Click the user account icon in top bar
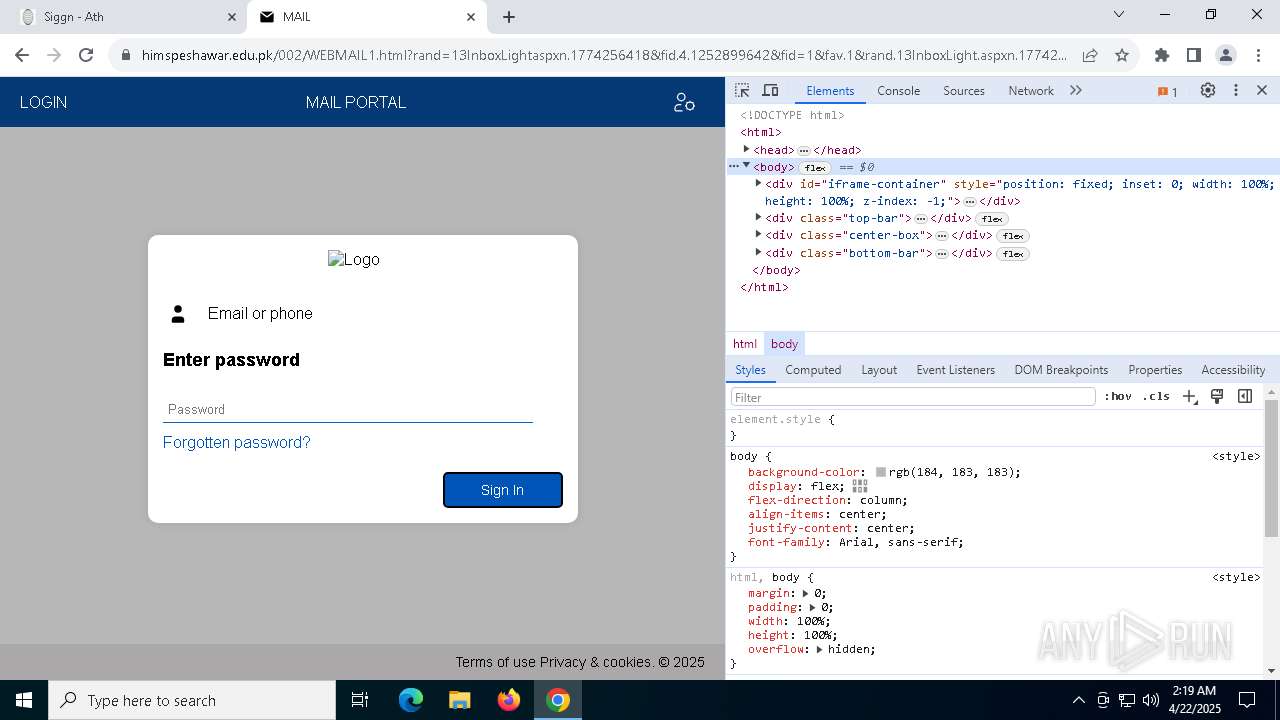Image resolution: width=1280 pixels, height=720 pixels. (684, 102)
